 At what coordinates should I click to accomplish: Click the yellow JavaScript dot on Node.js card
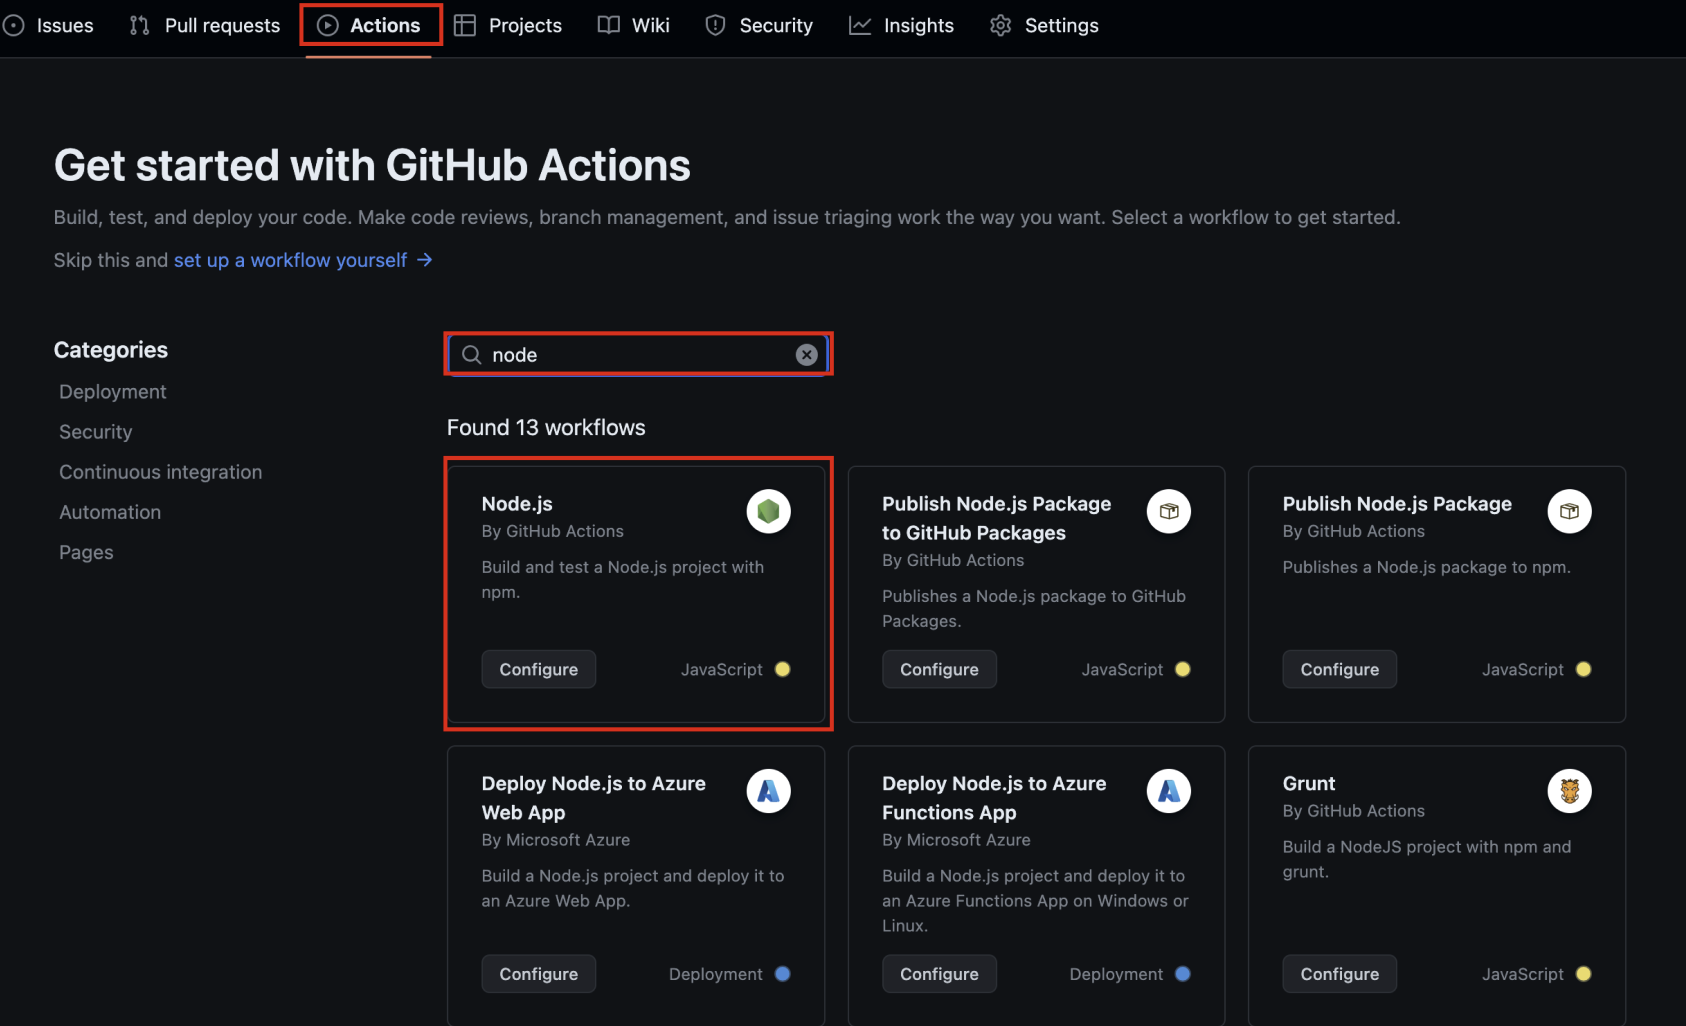(x=783, y=669)
